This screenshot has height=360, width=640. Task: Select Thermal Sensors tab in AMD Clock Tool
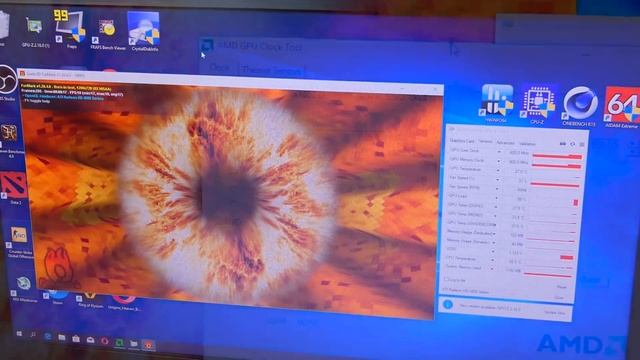coord(271,70)
